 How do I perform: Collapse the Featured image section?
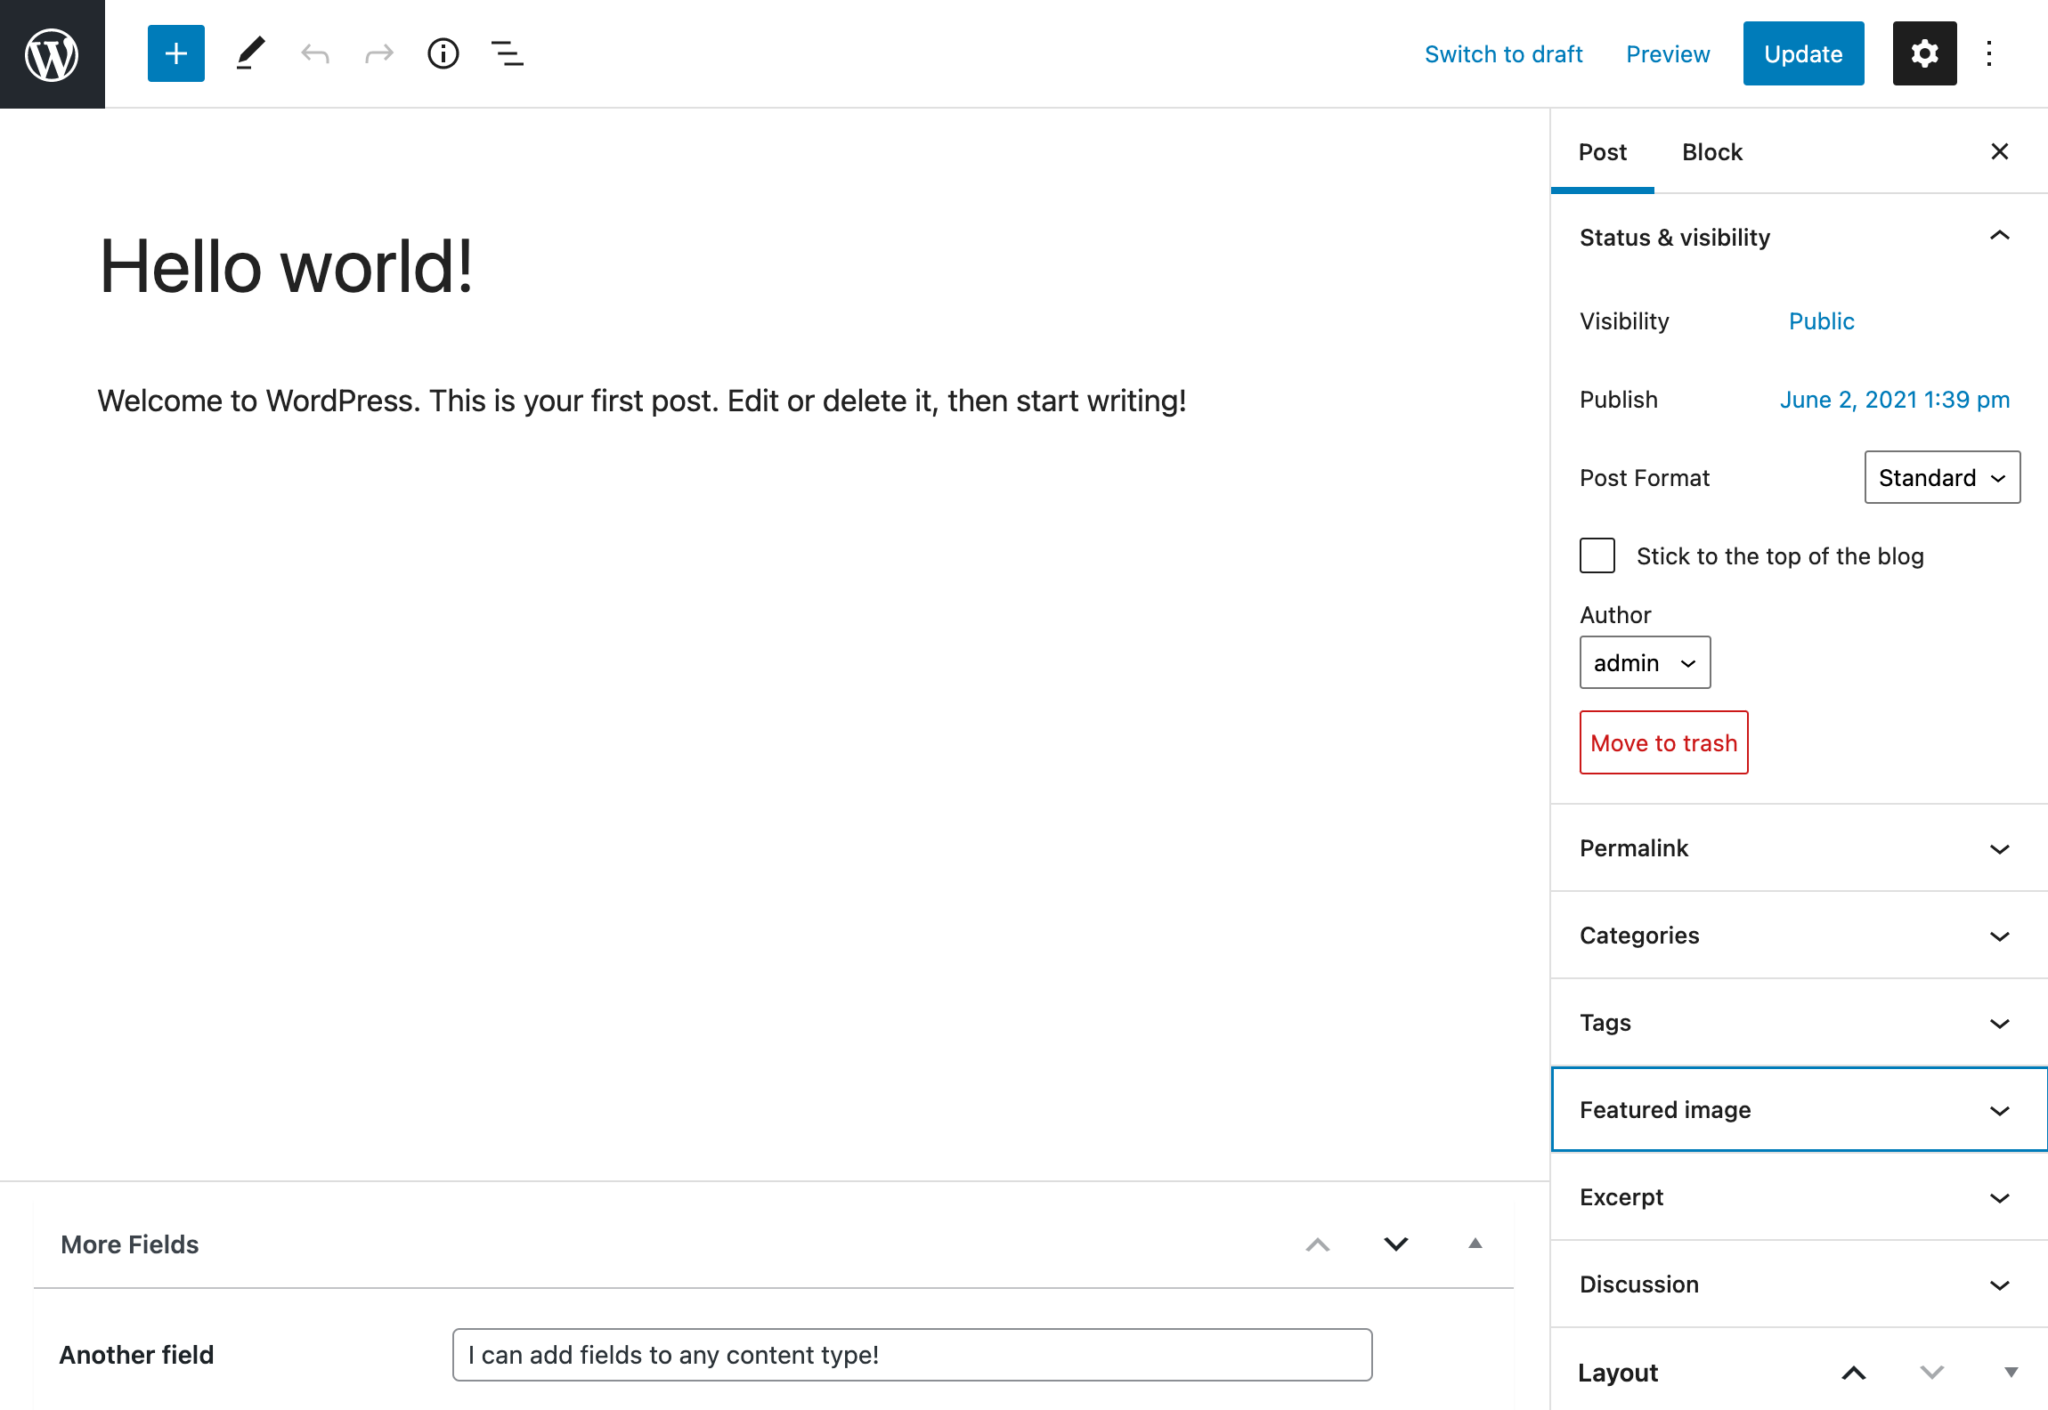coord(1797,1110)
